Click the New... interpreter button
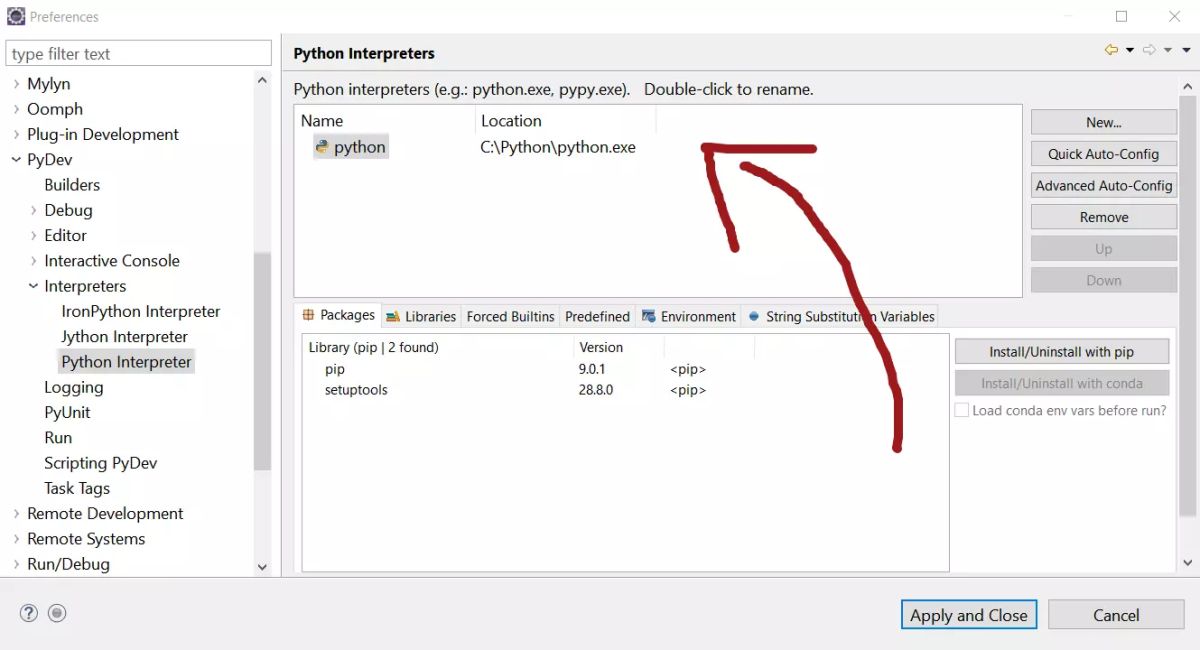 point(1103,122)
